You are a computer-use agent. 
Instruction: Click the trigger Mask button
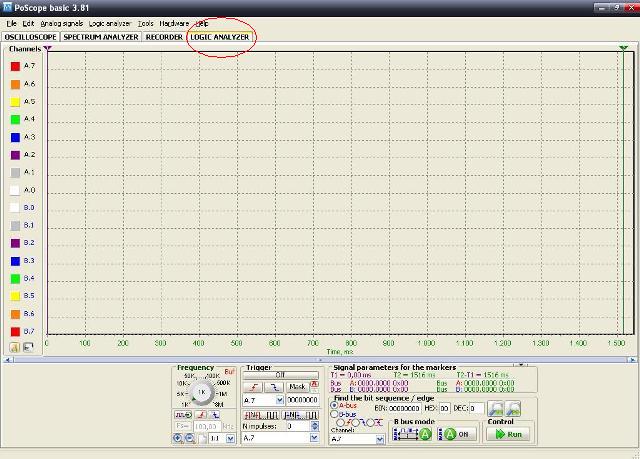tap(297, 386)
